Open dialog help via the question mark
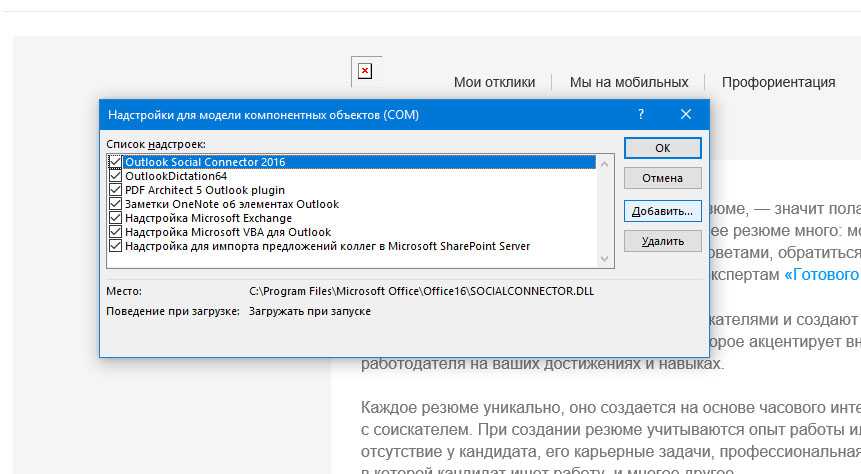Viewport: 861px width, 474px height. 640,114
